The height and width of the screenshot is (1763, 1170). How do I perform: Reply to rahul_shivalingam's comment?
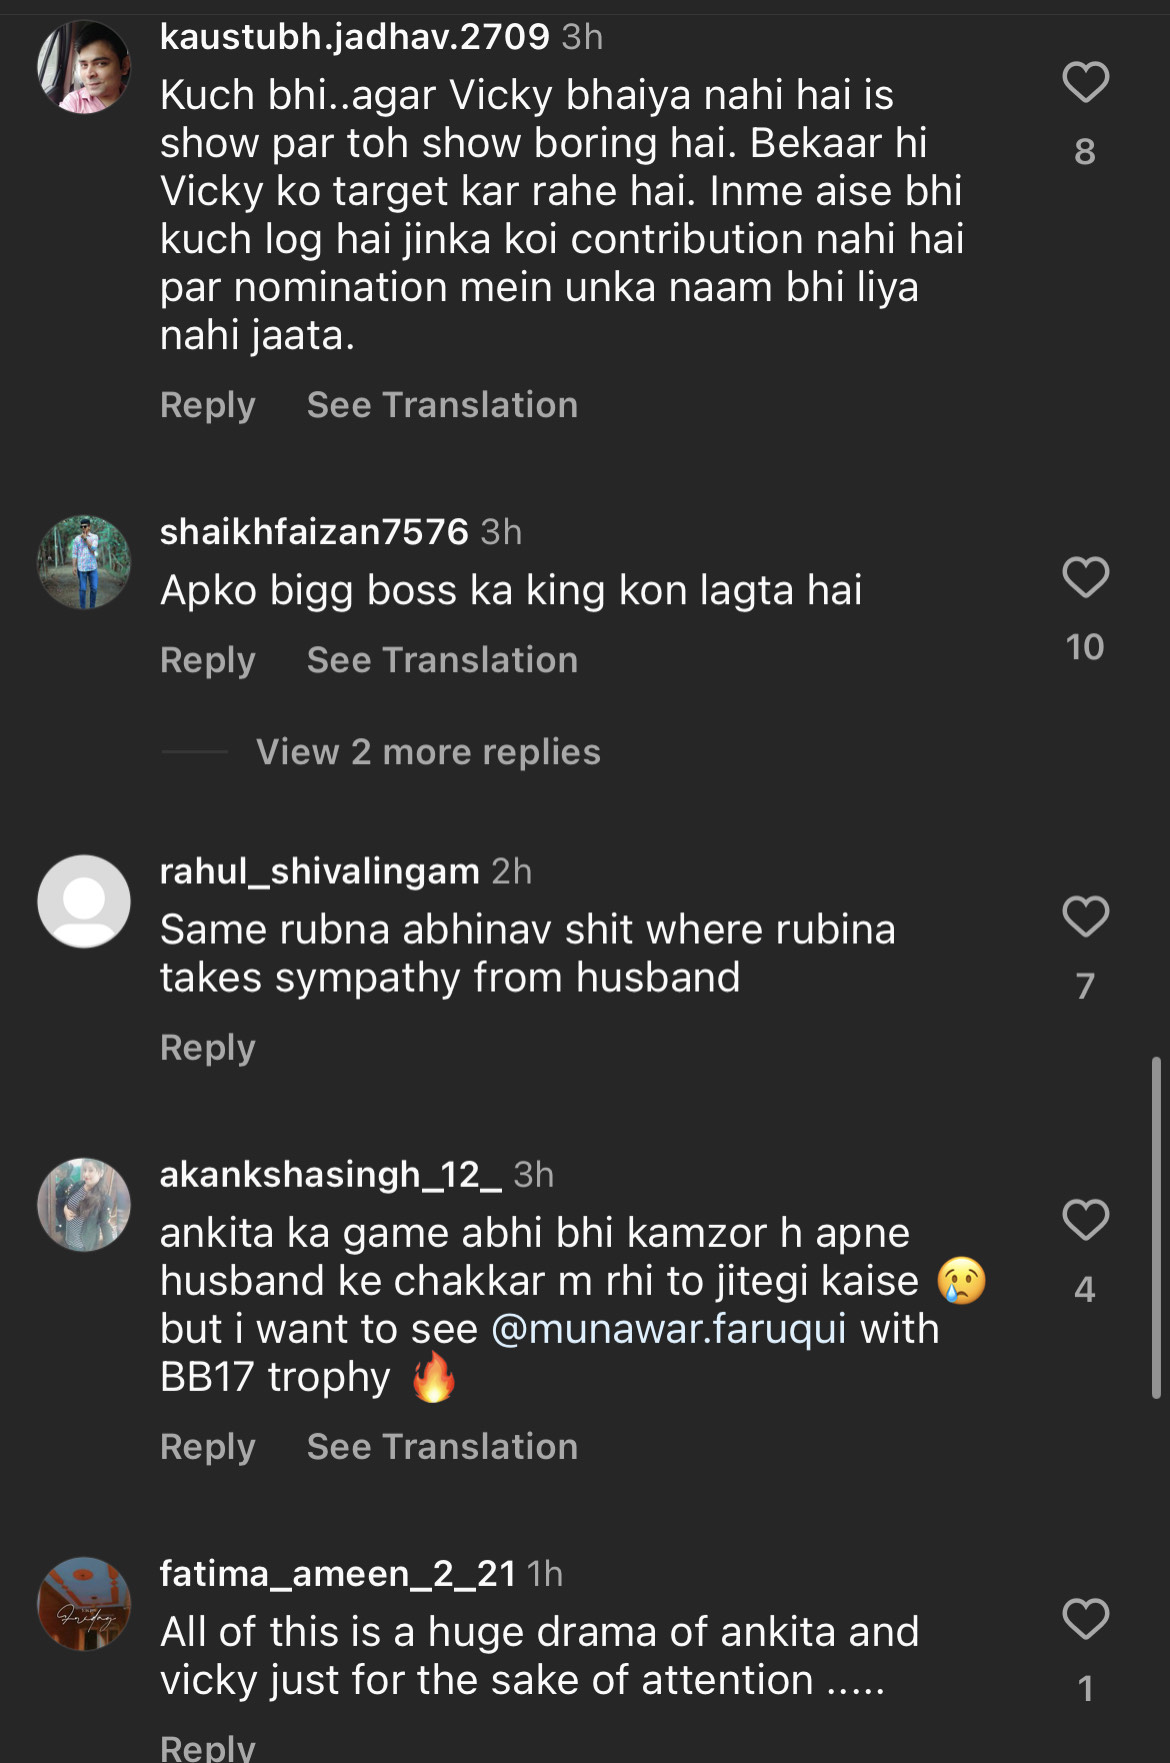(208, 1048)
